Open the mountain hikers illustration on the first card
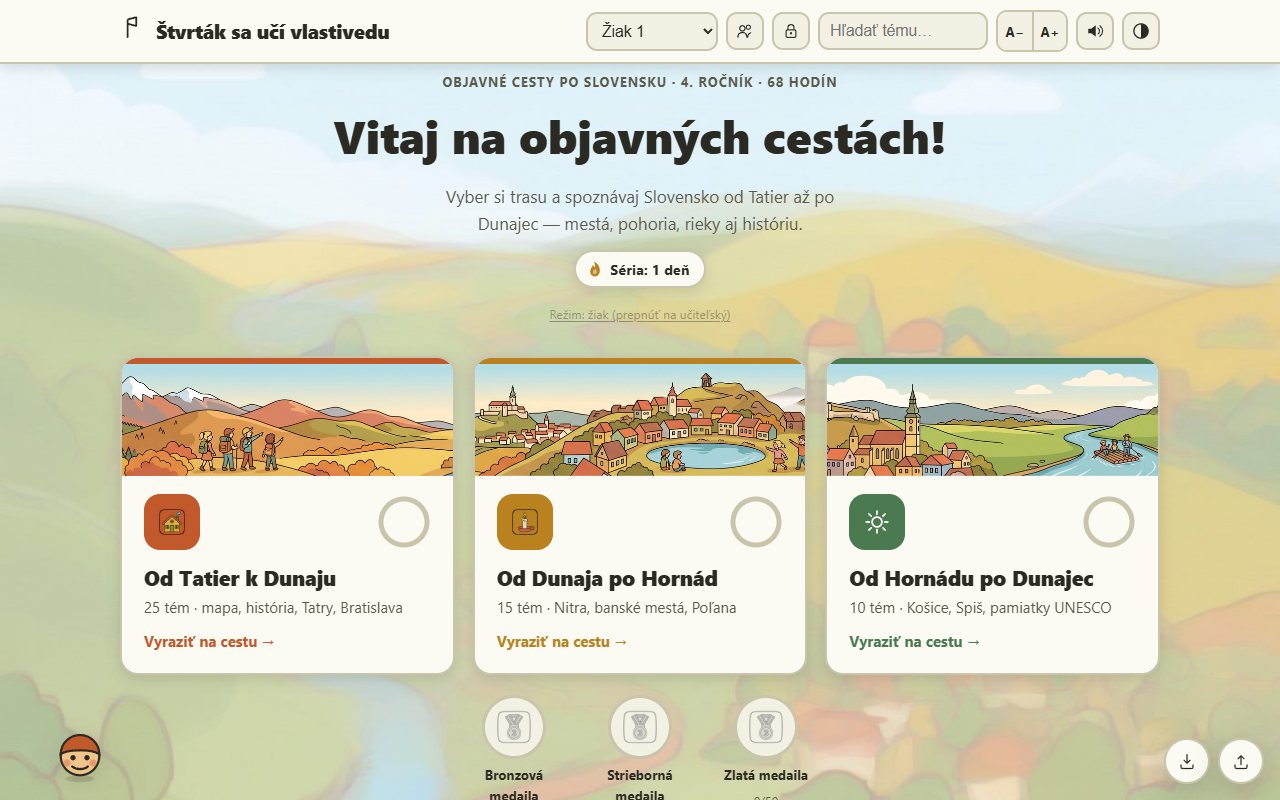This screenshot has height=800, width=1280. coord(287,419)
